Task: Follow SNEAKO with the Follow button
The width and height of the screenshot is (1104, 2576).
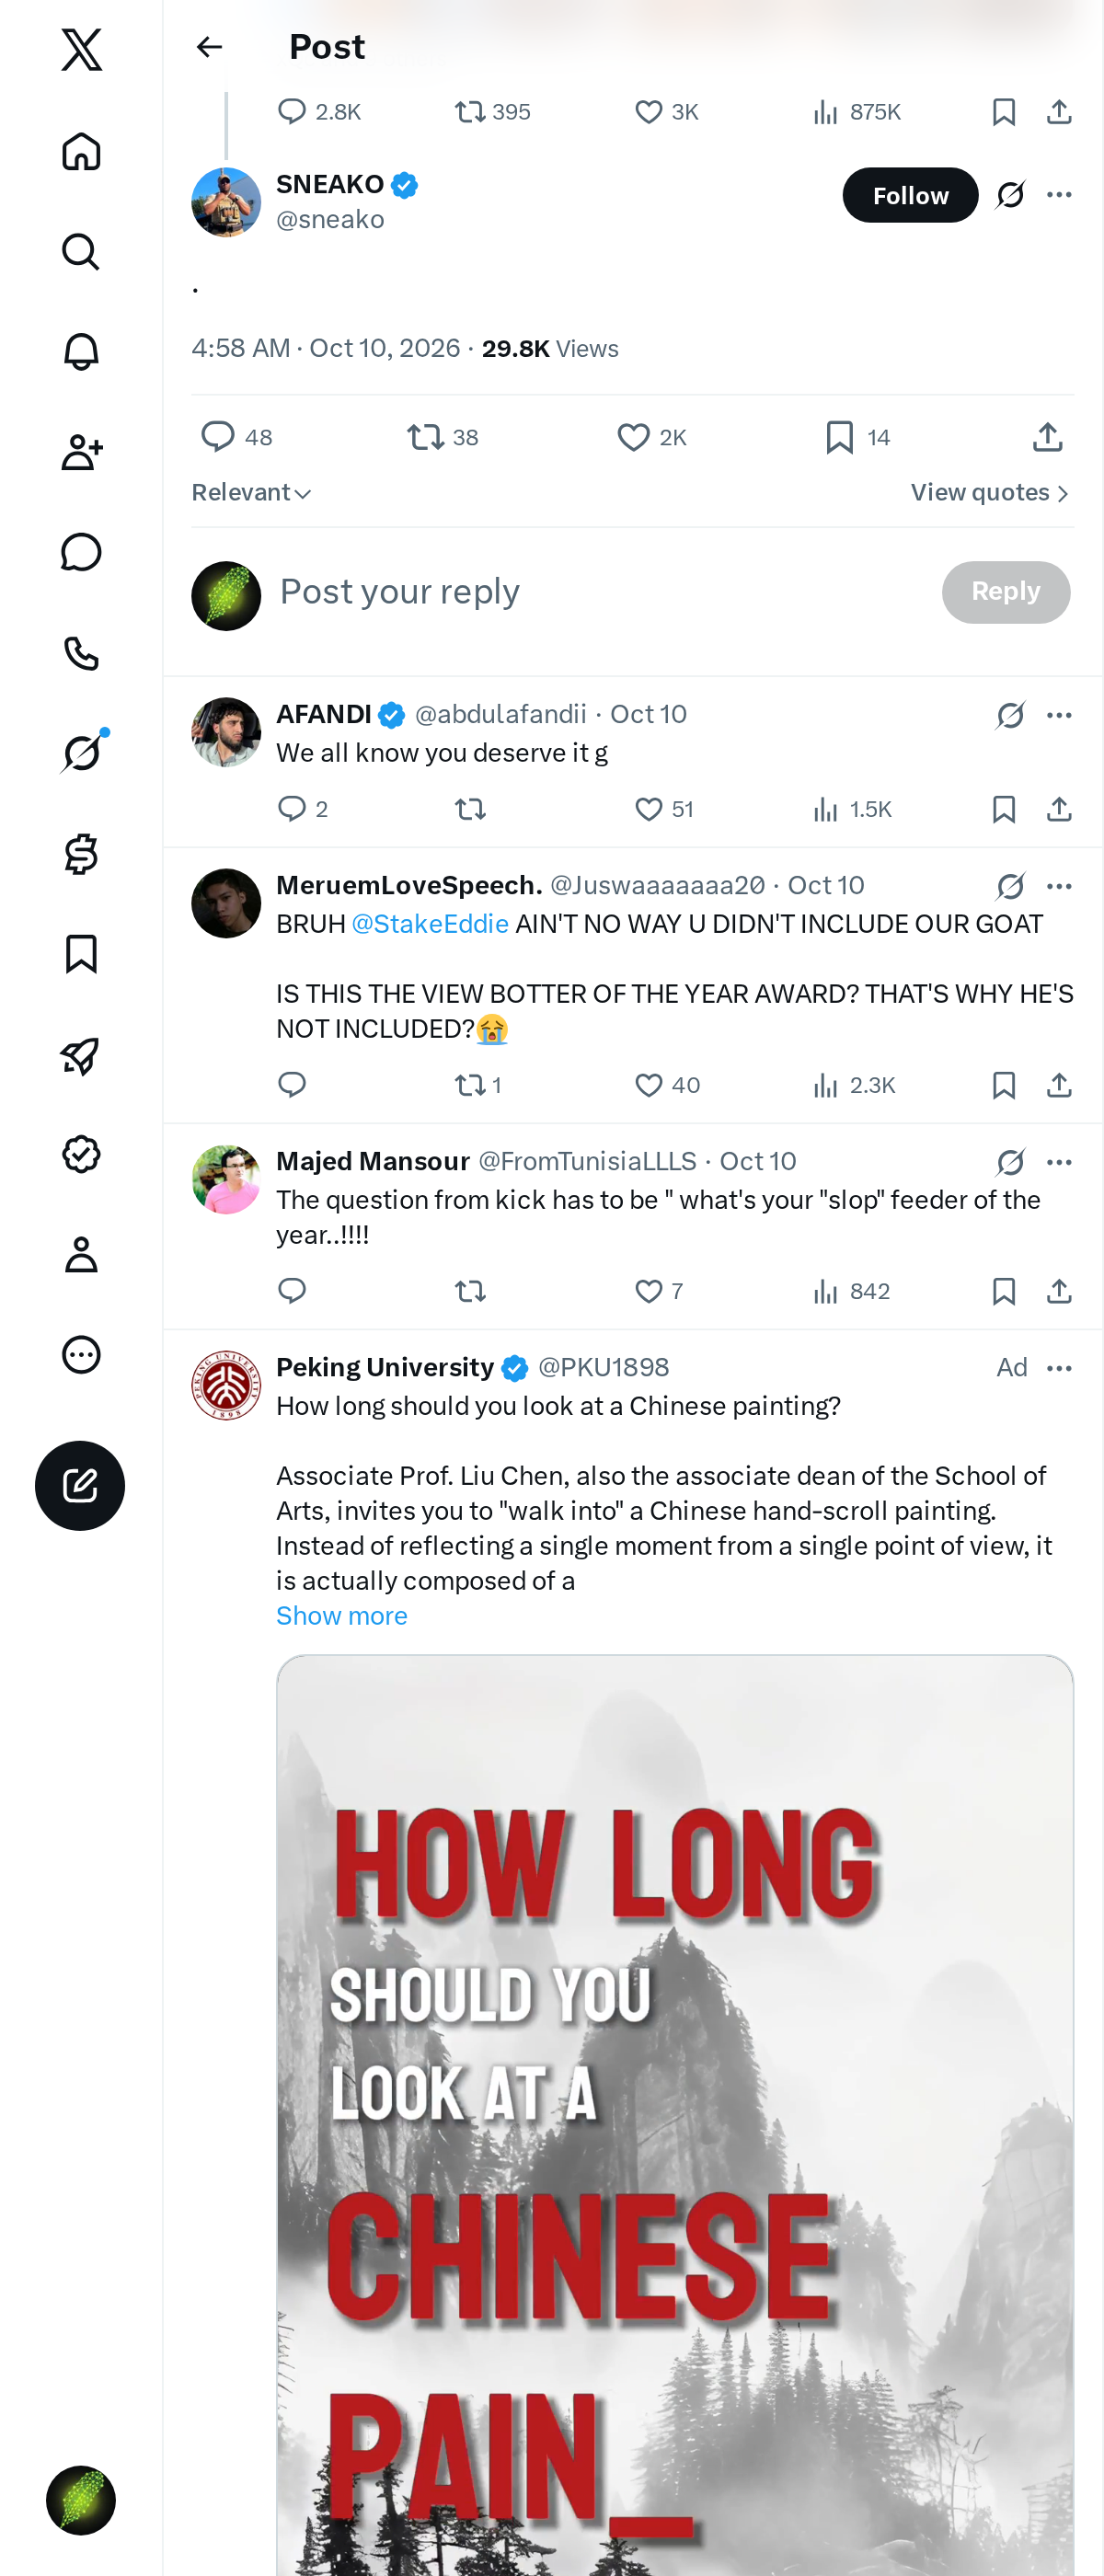Action: pos(910,195)
